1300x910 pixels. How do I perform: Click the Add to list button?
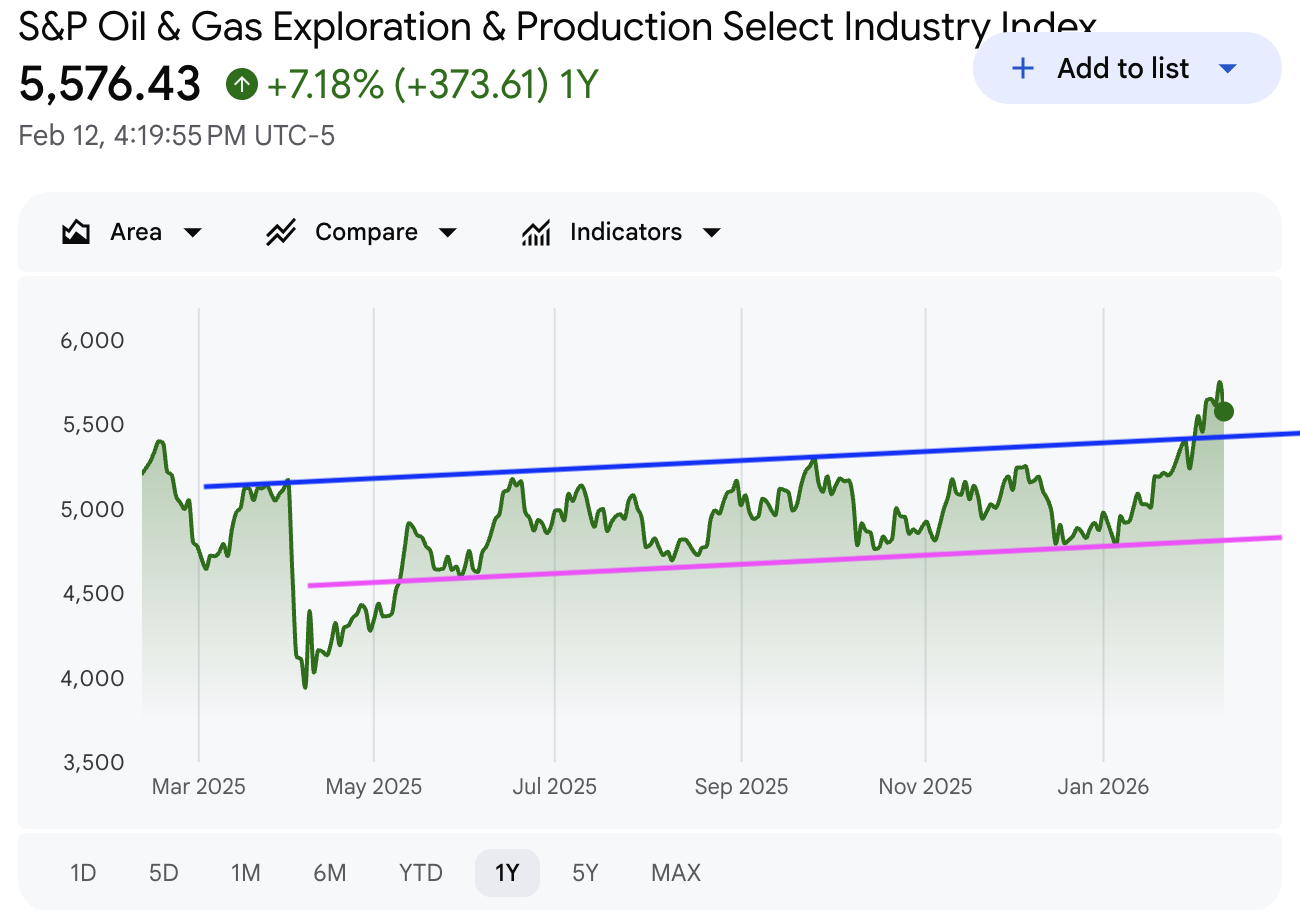(1122, 69)
